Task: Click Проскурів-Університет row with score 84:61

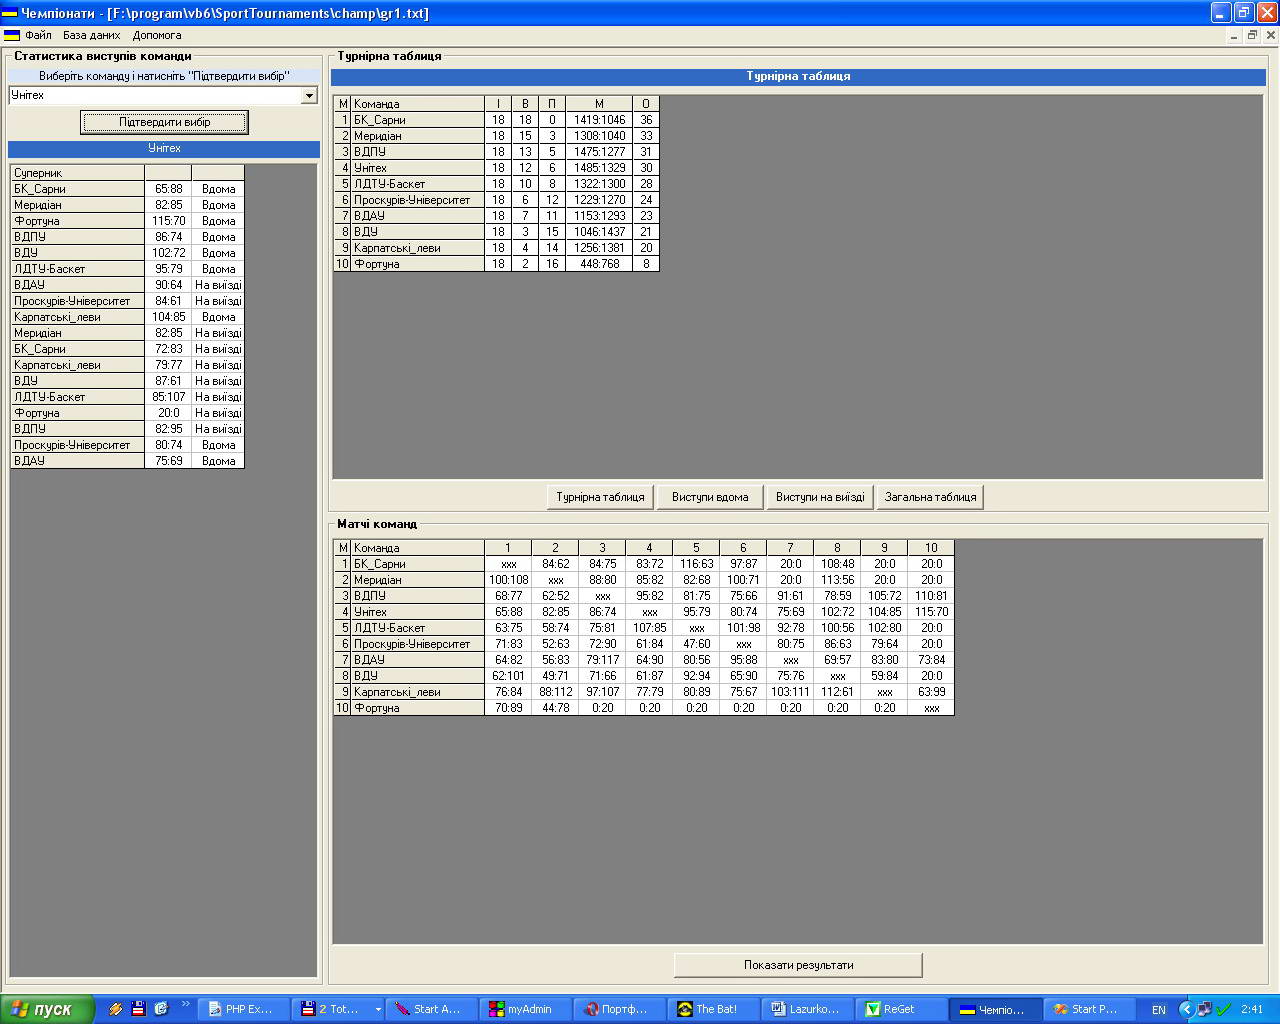Action: (127, 301)
